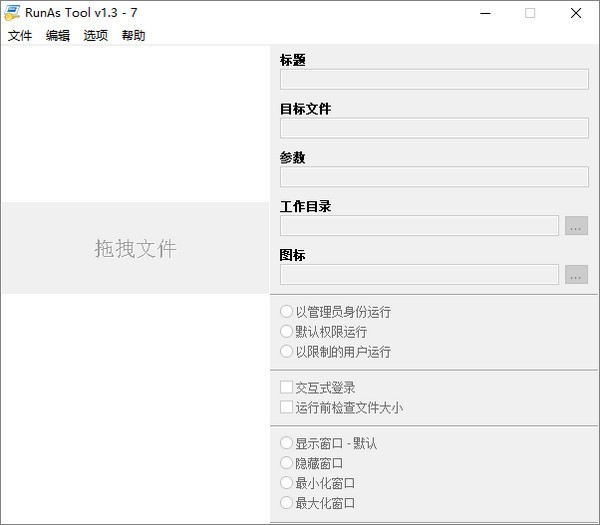600x525 pixels.
Task: Open the 帮助 menu
Action: point(133,35)
